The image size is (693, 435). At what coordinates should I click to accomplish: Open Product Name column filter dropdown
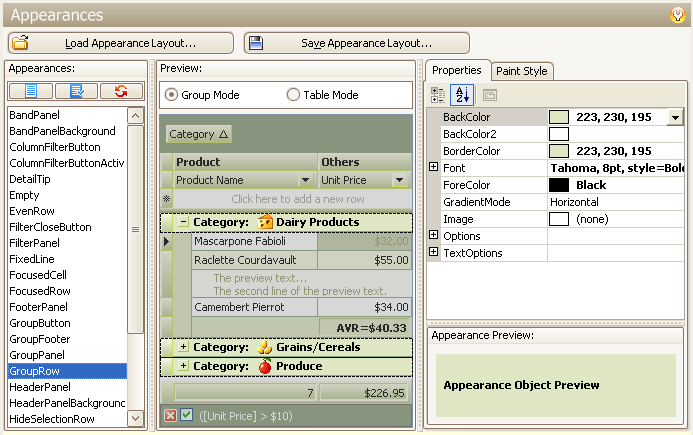305,180
